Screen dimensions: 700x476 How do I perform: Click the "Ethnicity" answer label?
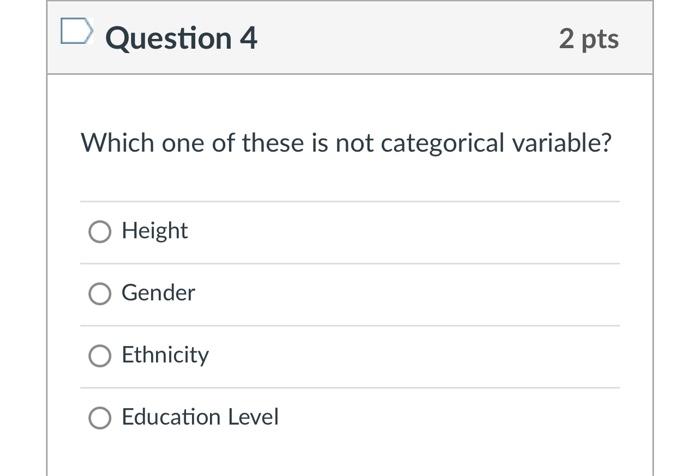tap(165, 355)
